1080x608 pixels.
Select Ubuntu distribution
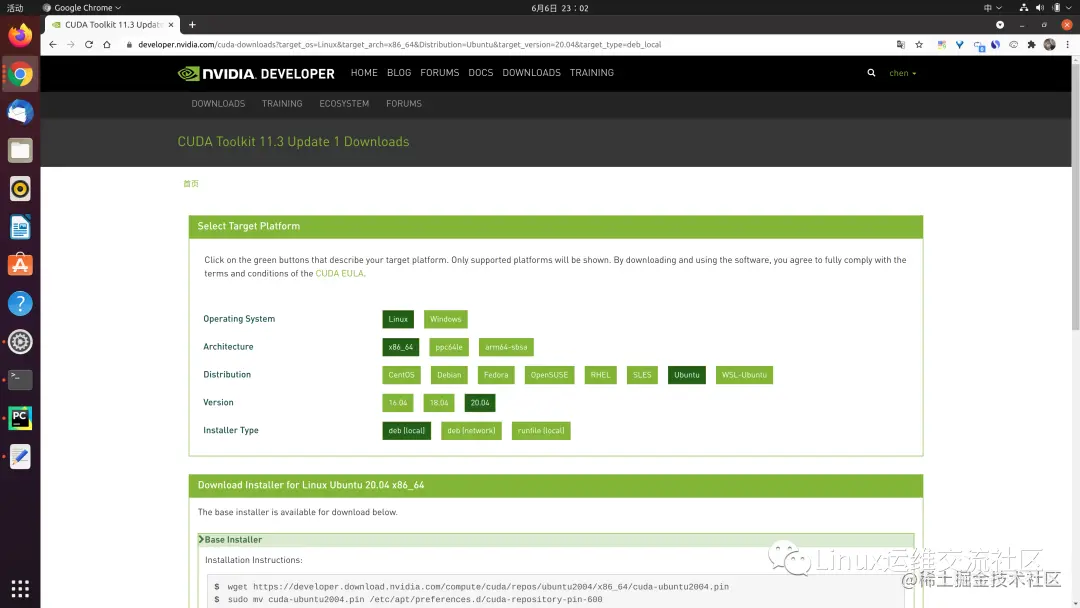[x=687, y=375]
